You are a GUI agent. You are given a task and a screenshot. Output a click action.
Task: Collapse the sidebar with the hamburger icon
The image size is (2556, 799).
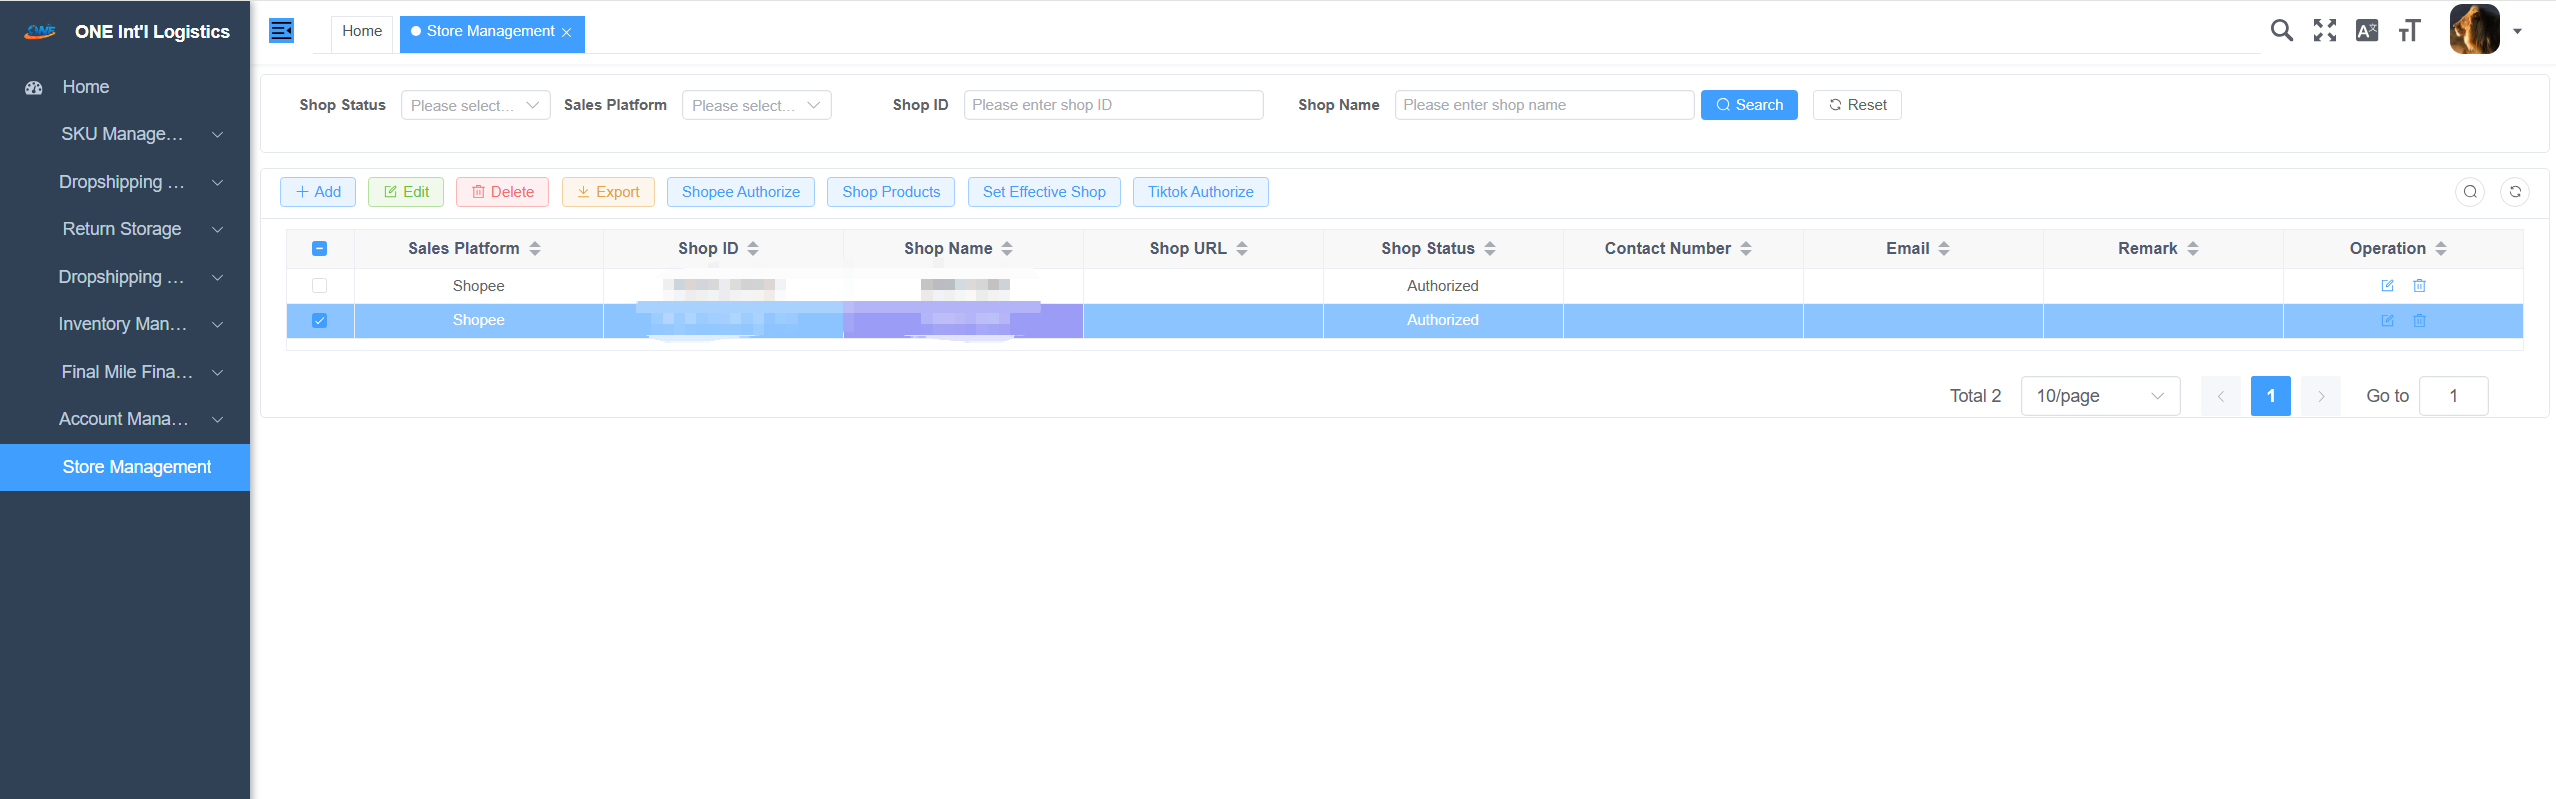click(x=281, y=31)
